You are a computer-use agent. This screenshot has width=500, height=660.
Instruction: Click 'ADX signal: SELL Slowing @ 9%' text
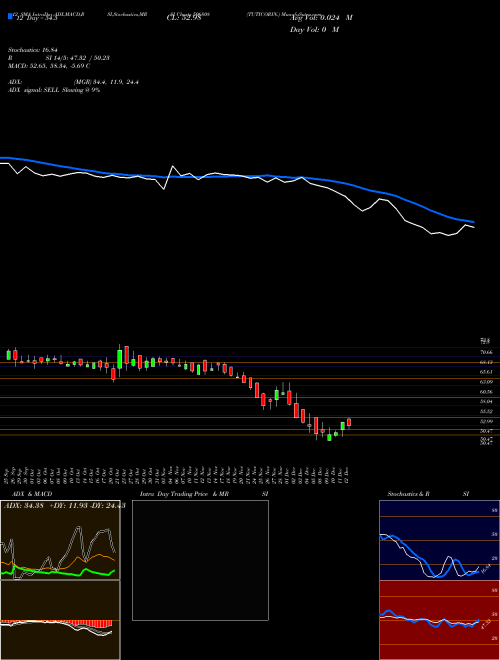(x=54, y=90)
